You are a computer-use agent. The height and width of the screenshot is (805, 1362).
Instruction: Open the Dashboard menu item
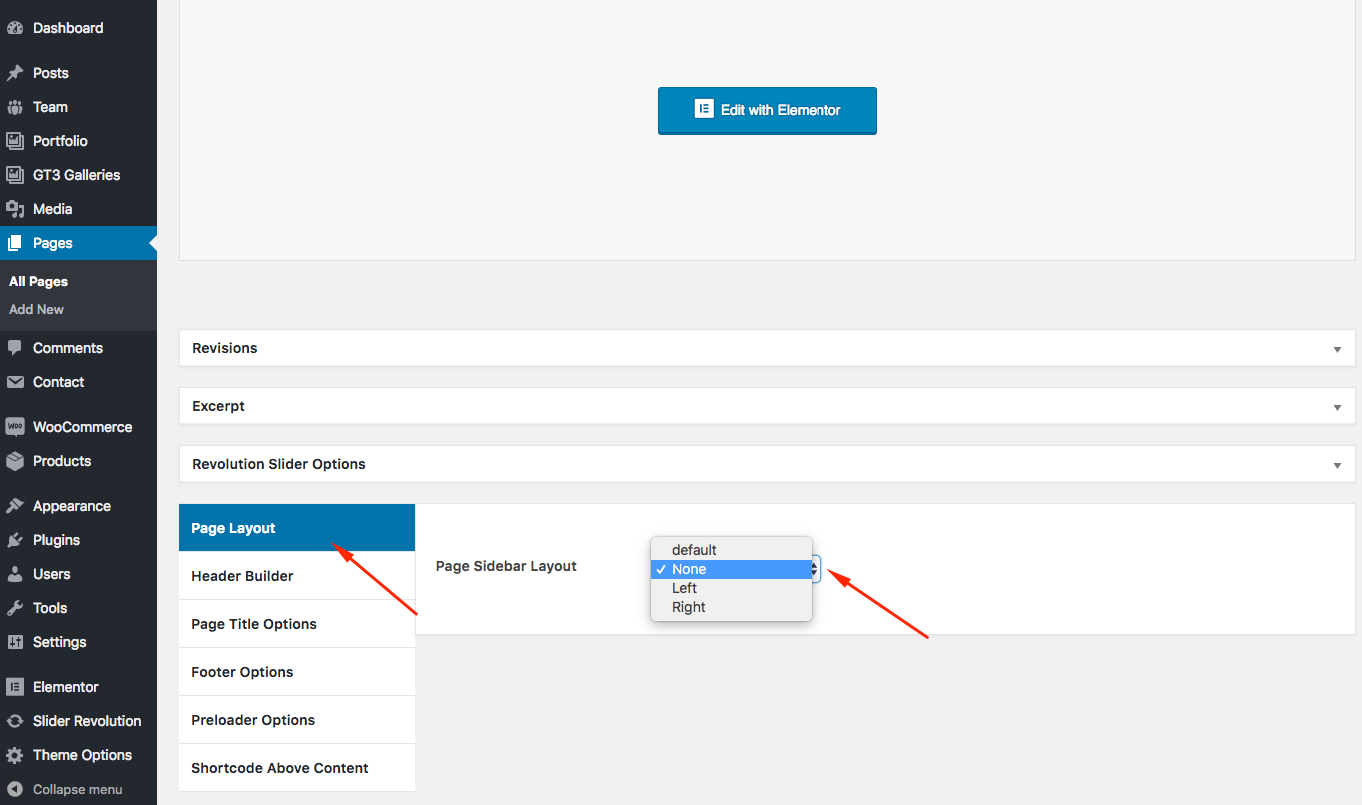point(78,28)
